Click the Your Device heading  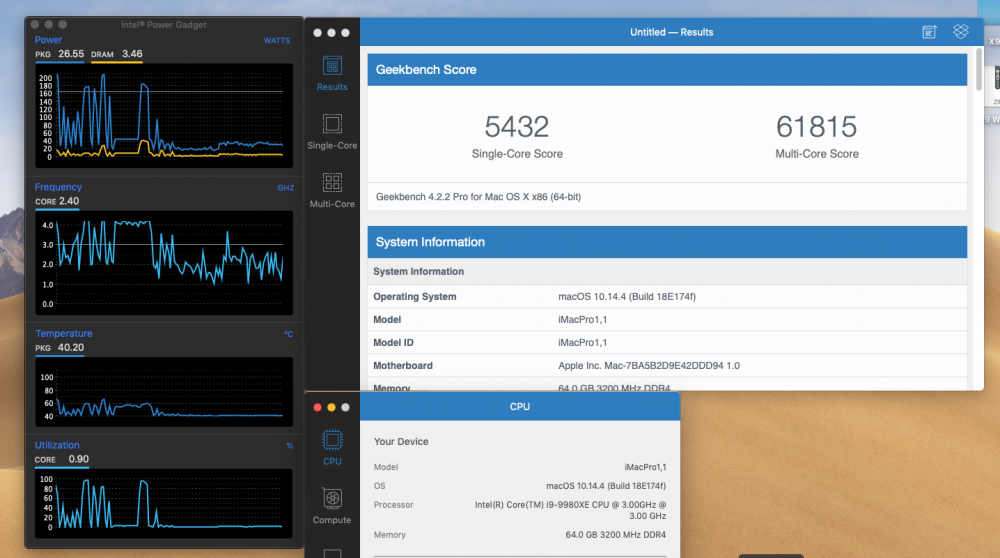(401, 441)
